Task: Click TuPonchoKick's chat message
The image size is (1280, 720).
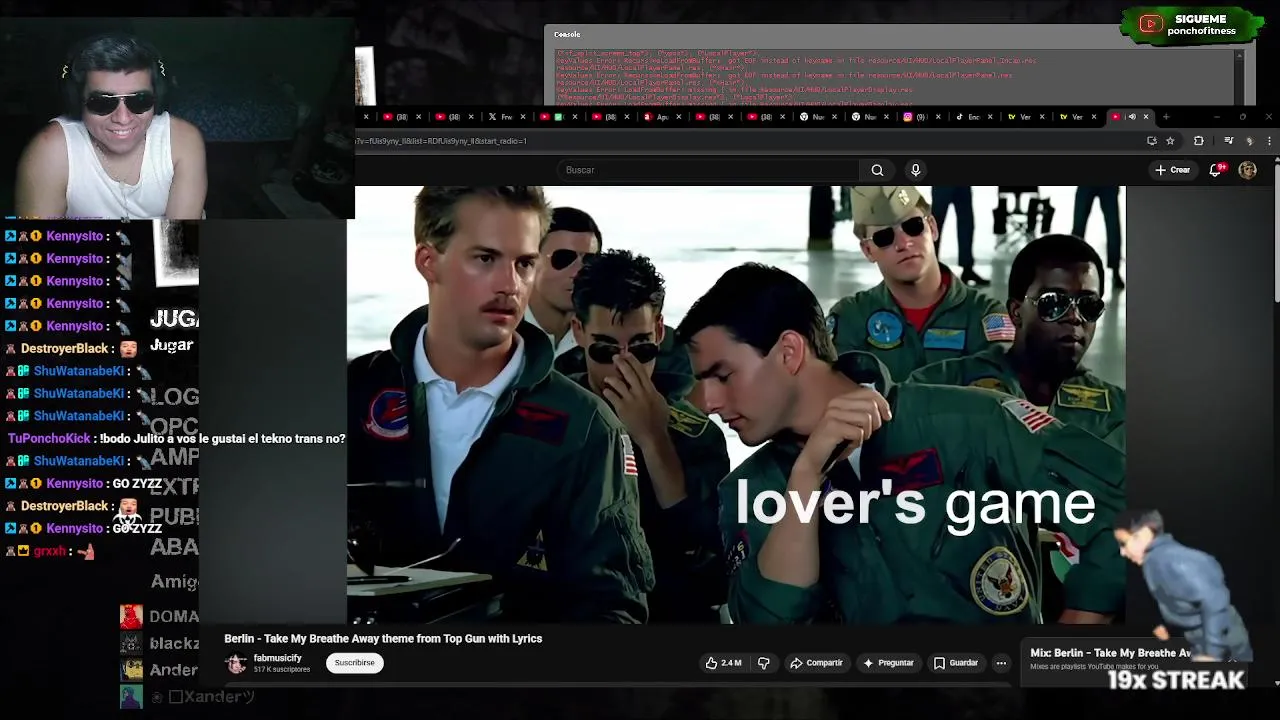Action: click(176, 438)
